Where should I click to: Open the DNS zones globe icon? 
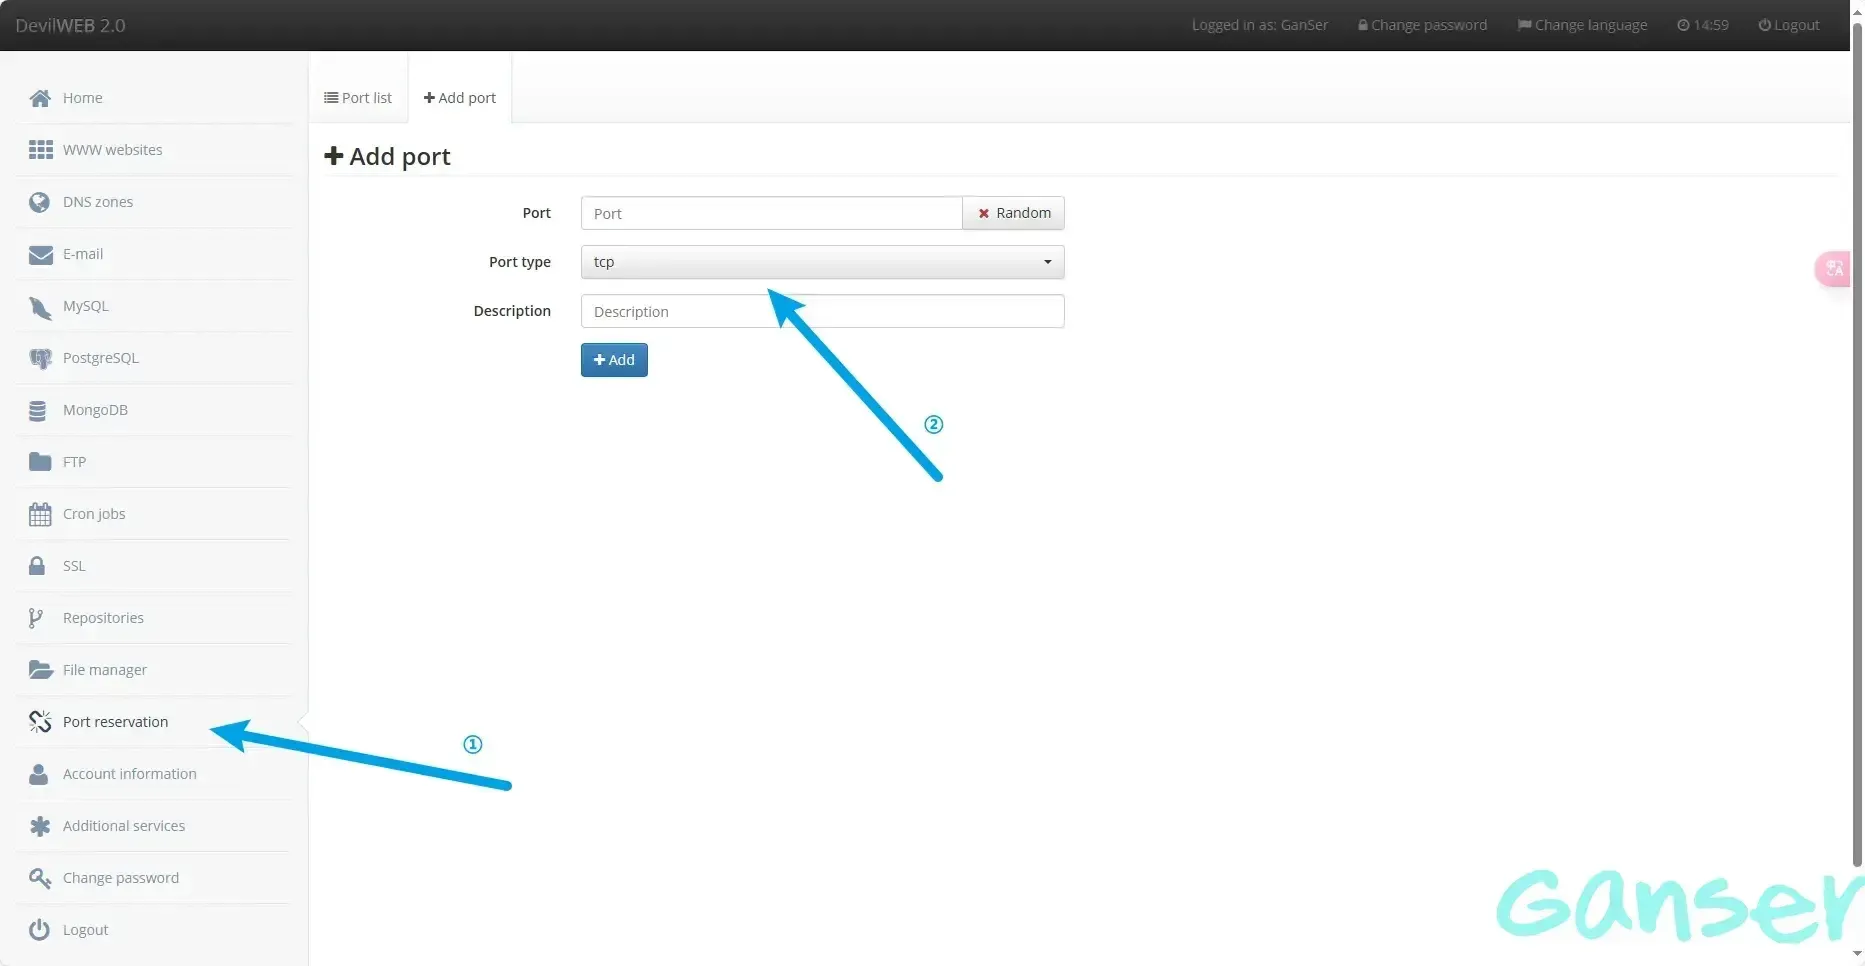40,202
